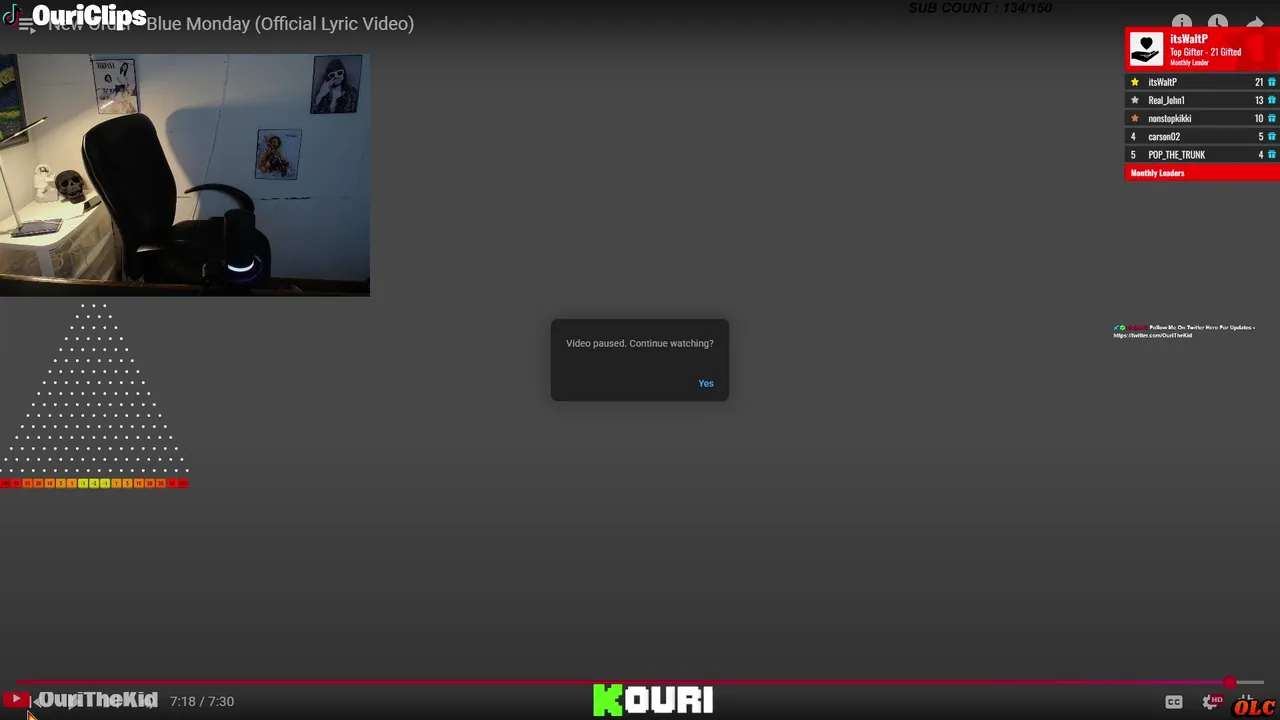The height and width of the screenshot is (720, 1280).
Task: Click the Video paused. Continue watching? message
Action: click(640, 343)
